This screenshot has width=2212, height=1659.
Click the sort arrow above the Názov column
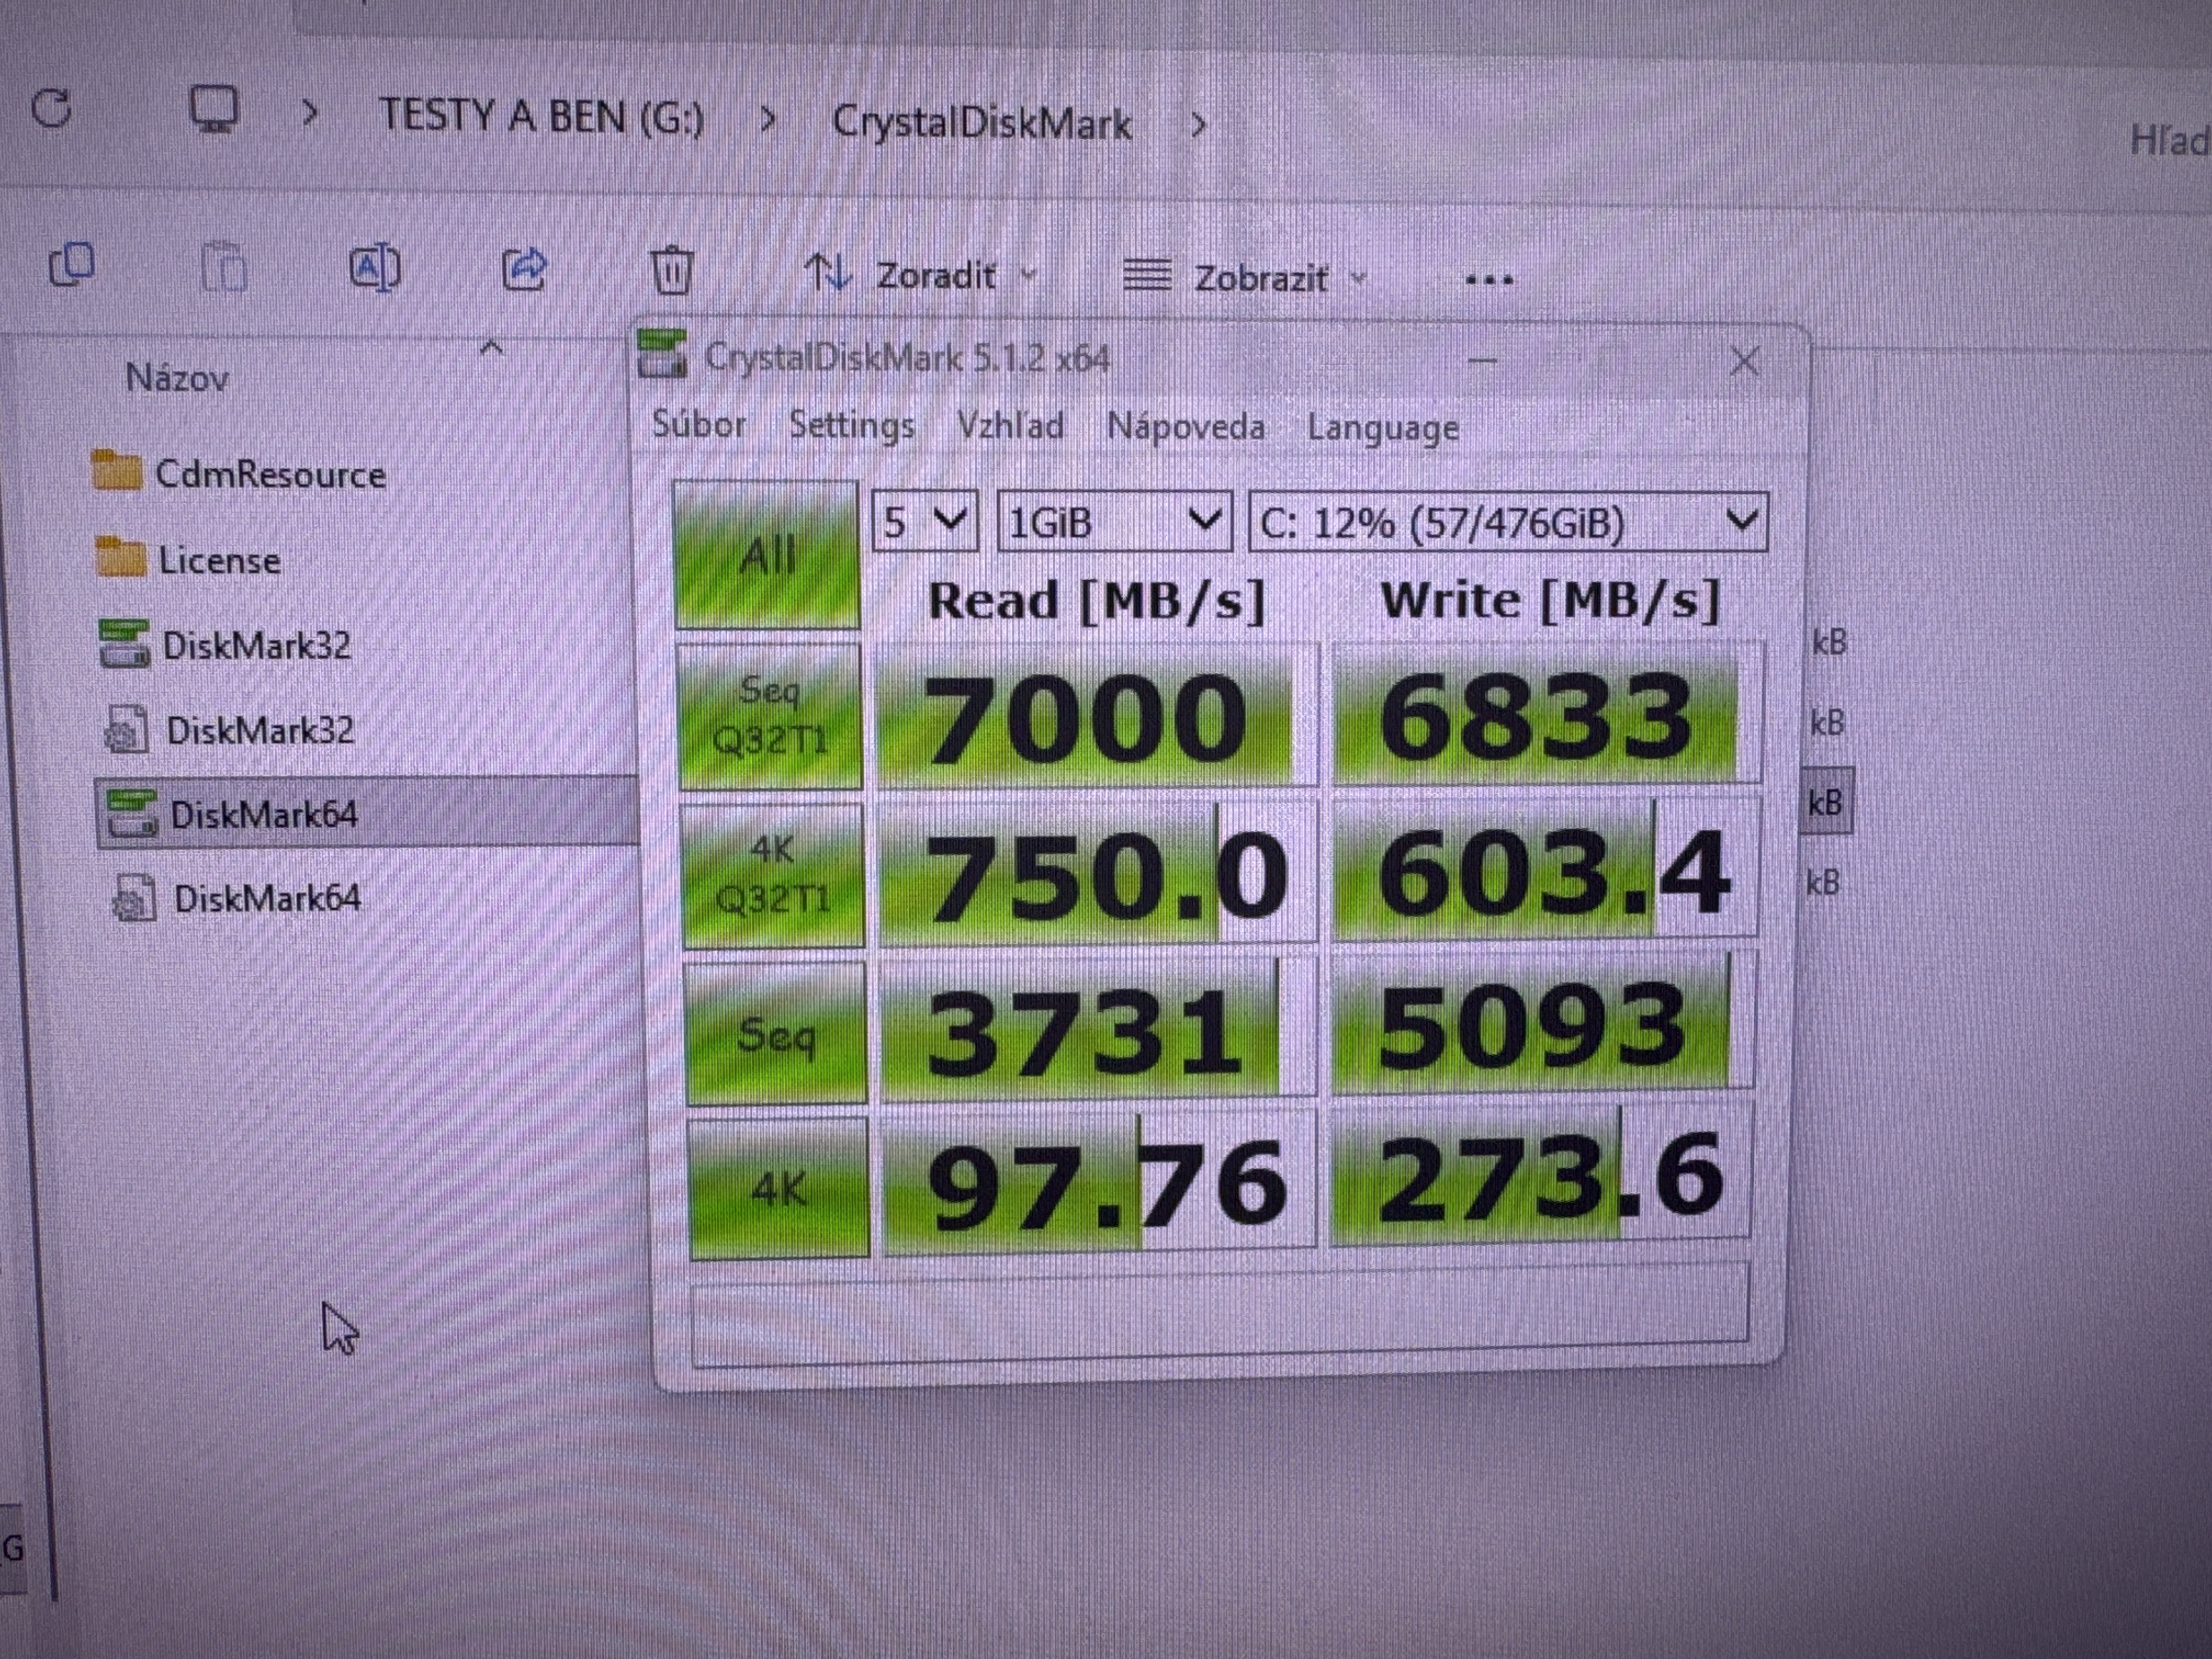point(491,348)
